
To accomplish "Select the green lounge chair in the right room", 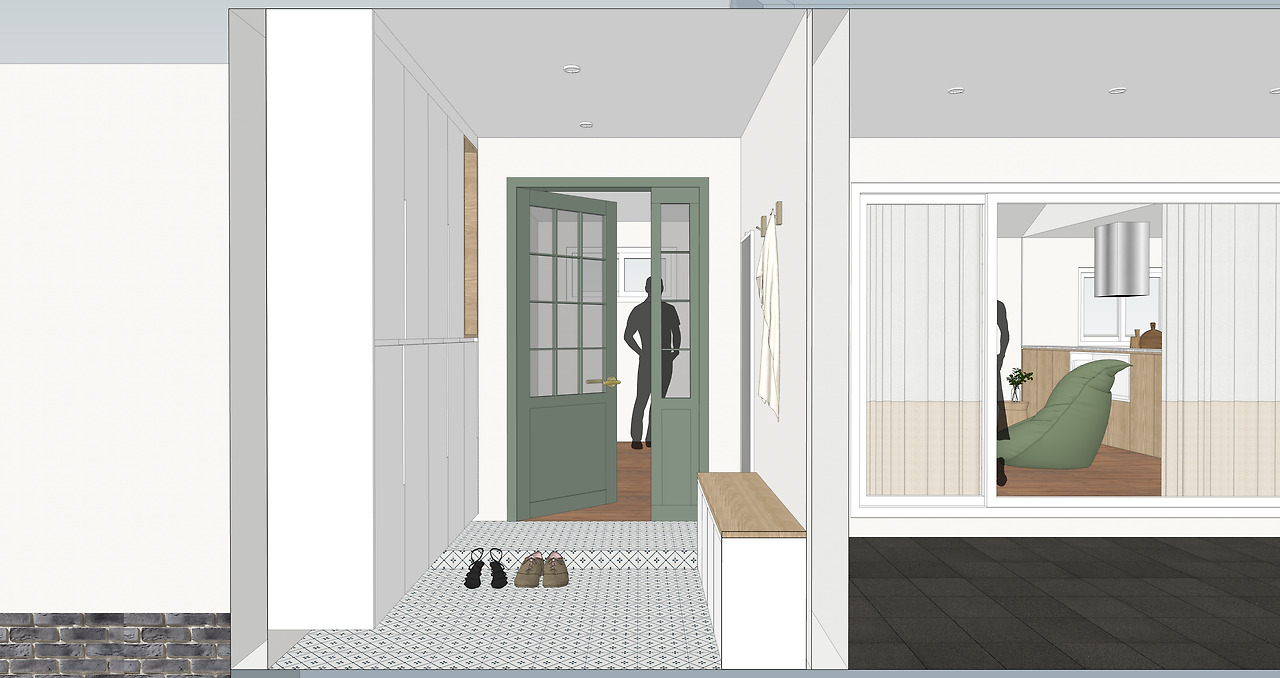I will (x=1065, y=415).
